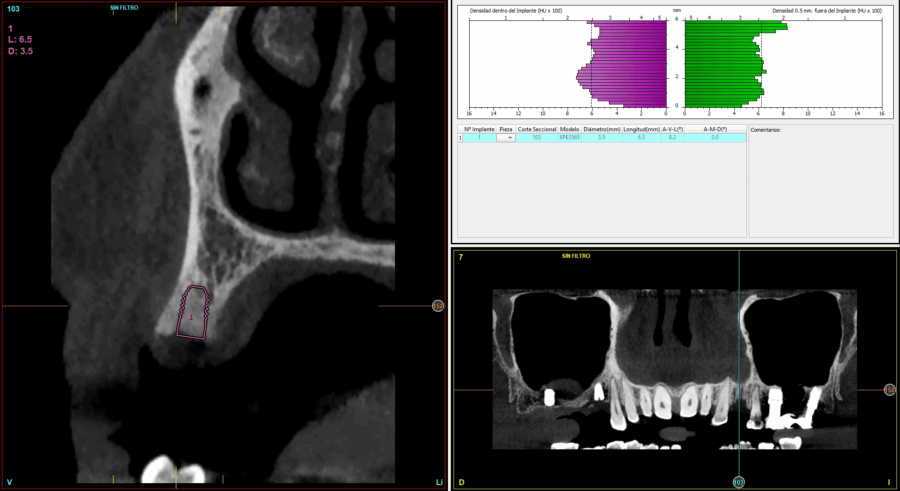The width and height of the screenshot is (900, 491).
Task: Click the yellow SIN FILTRO label on panoramic
Action: 575,256
